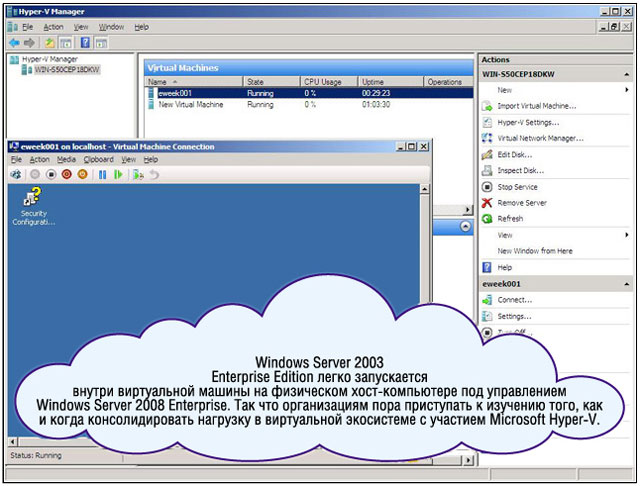Open Hyper-V Settings action
The height and width of the screenshot is (486, 640).
(x=528, y=122)
